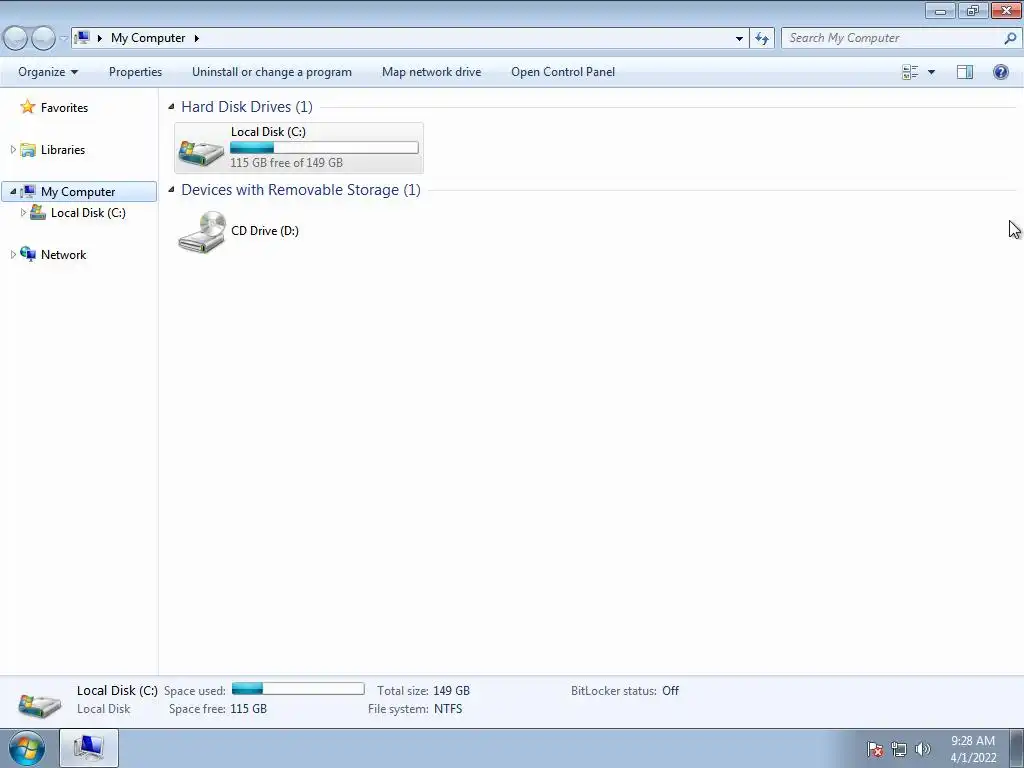Click Open Control Panel
The image size is (1024, 768).
pos(563,72)
